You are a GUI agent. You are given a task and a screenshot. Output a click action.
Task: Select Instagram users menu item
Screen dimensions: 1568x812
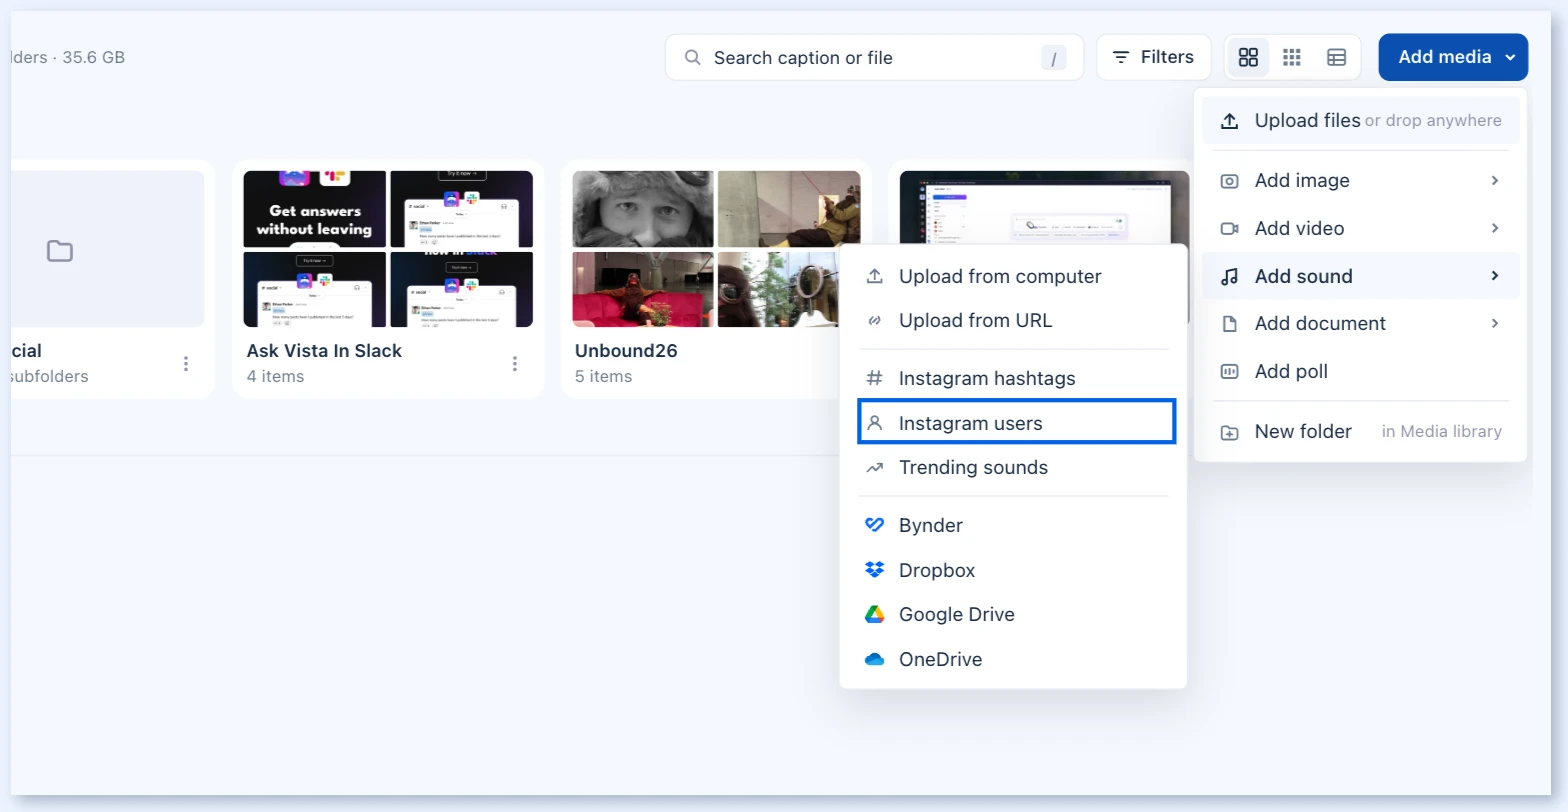pos(1016,423)
